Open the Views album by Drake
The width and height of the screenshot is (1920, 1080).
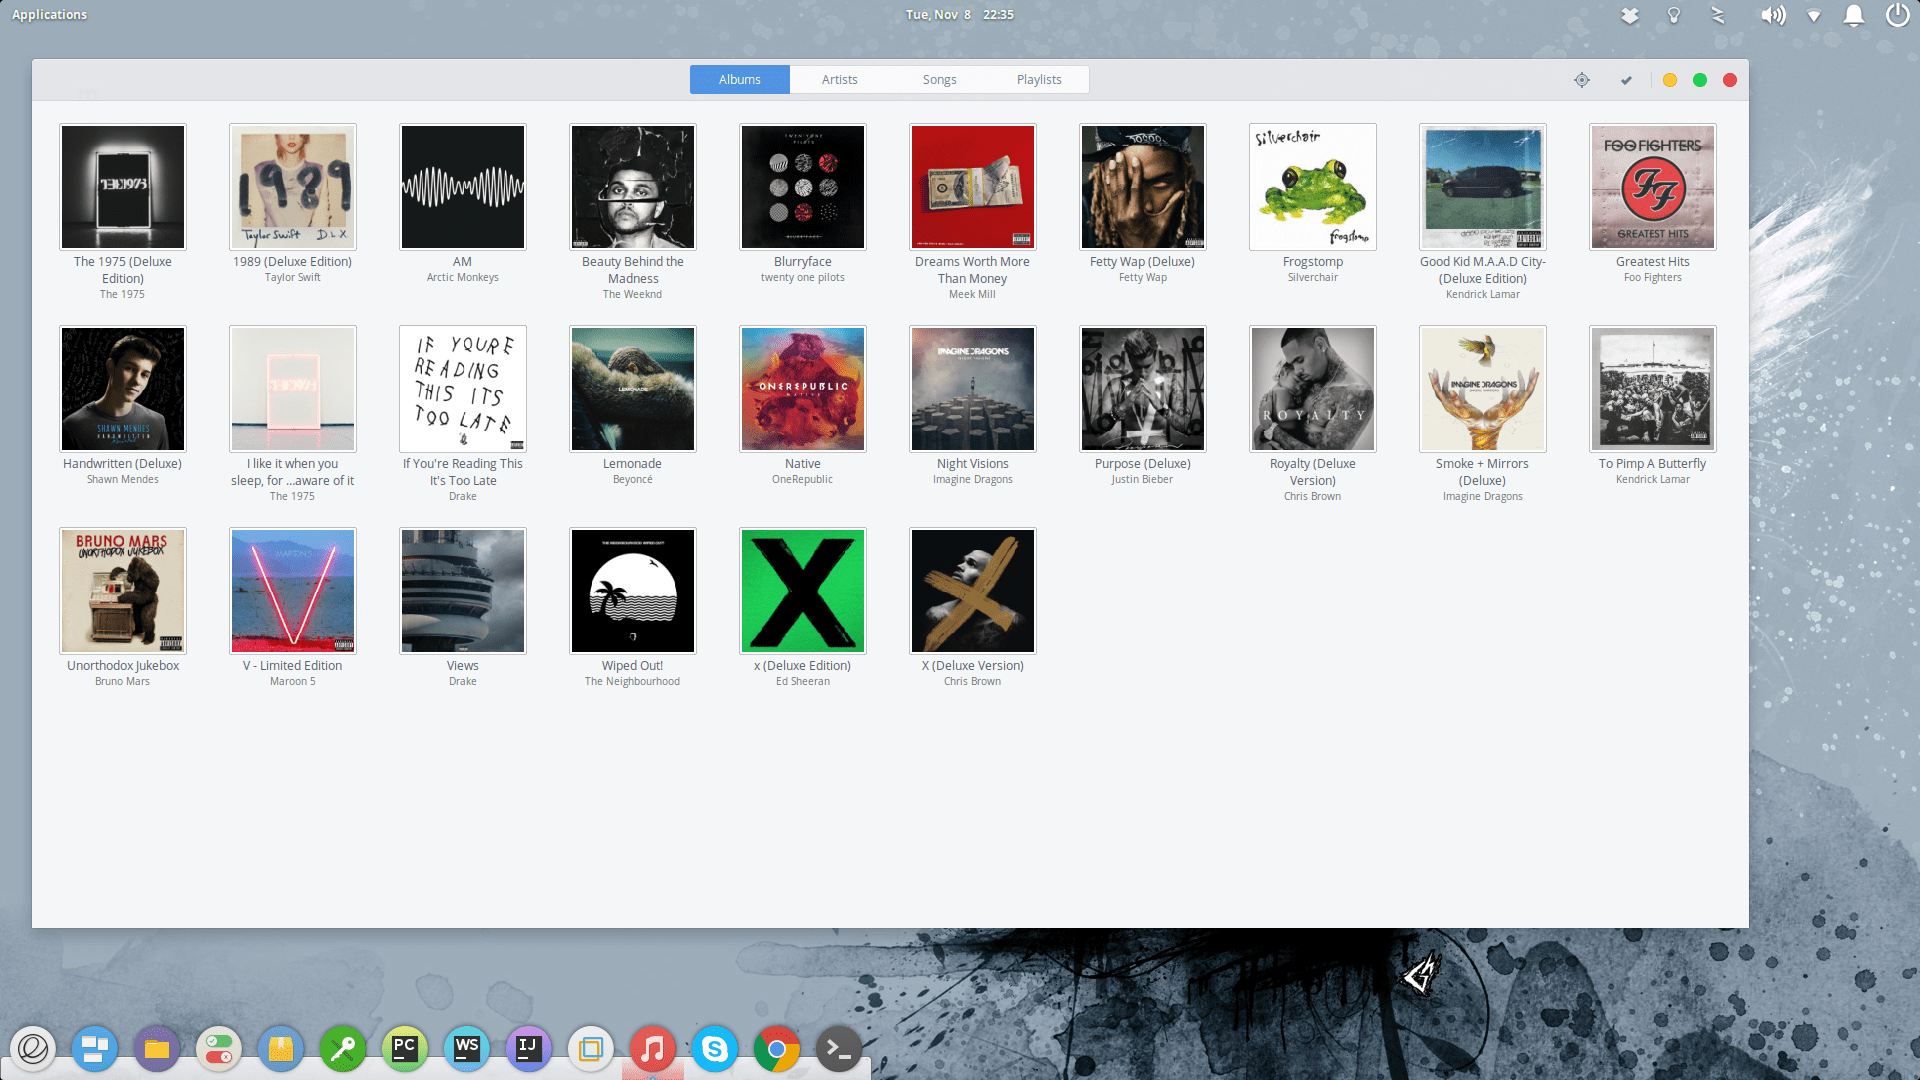tap(462, 590)
